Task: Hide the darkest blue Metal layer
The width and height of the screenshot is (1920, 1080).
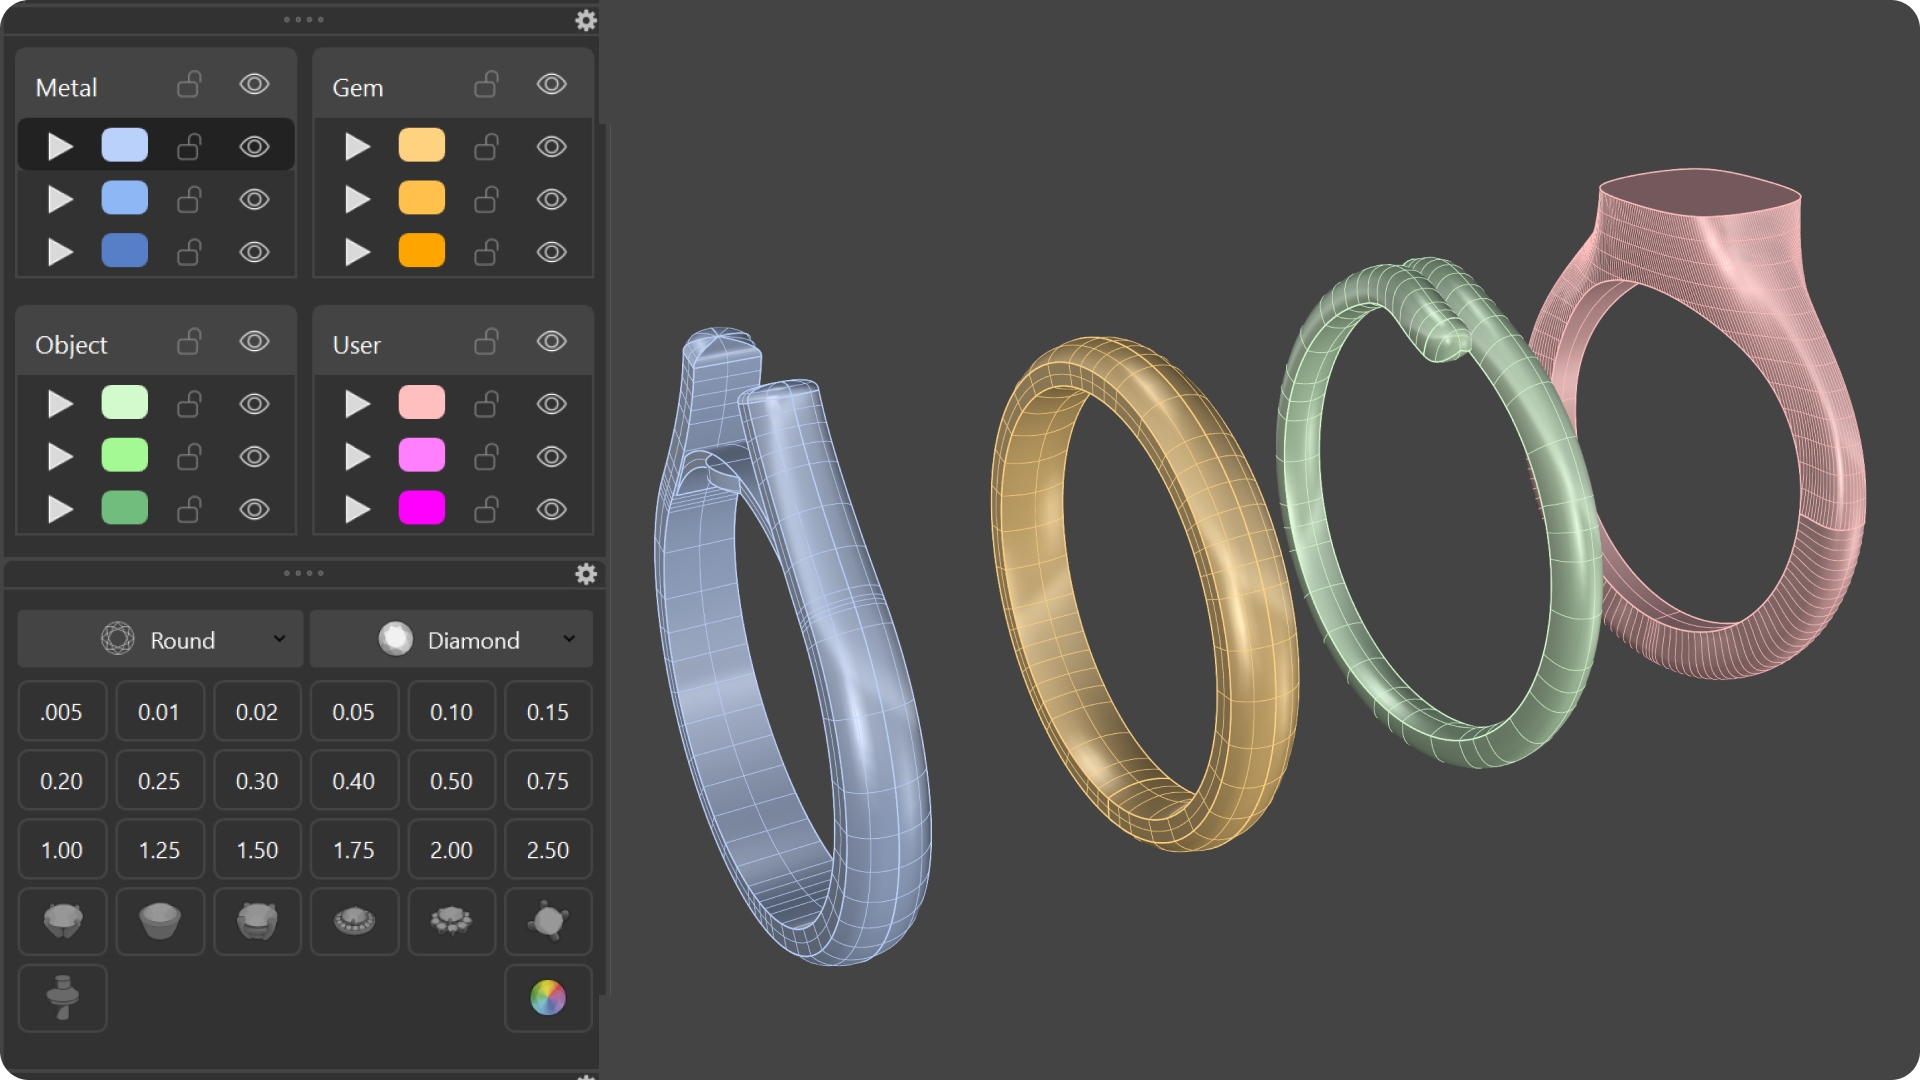Action: point(254,252)
